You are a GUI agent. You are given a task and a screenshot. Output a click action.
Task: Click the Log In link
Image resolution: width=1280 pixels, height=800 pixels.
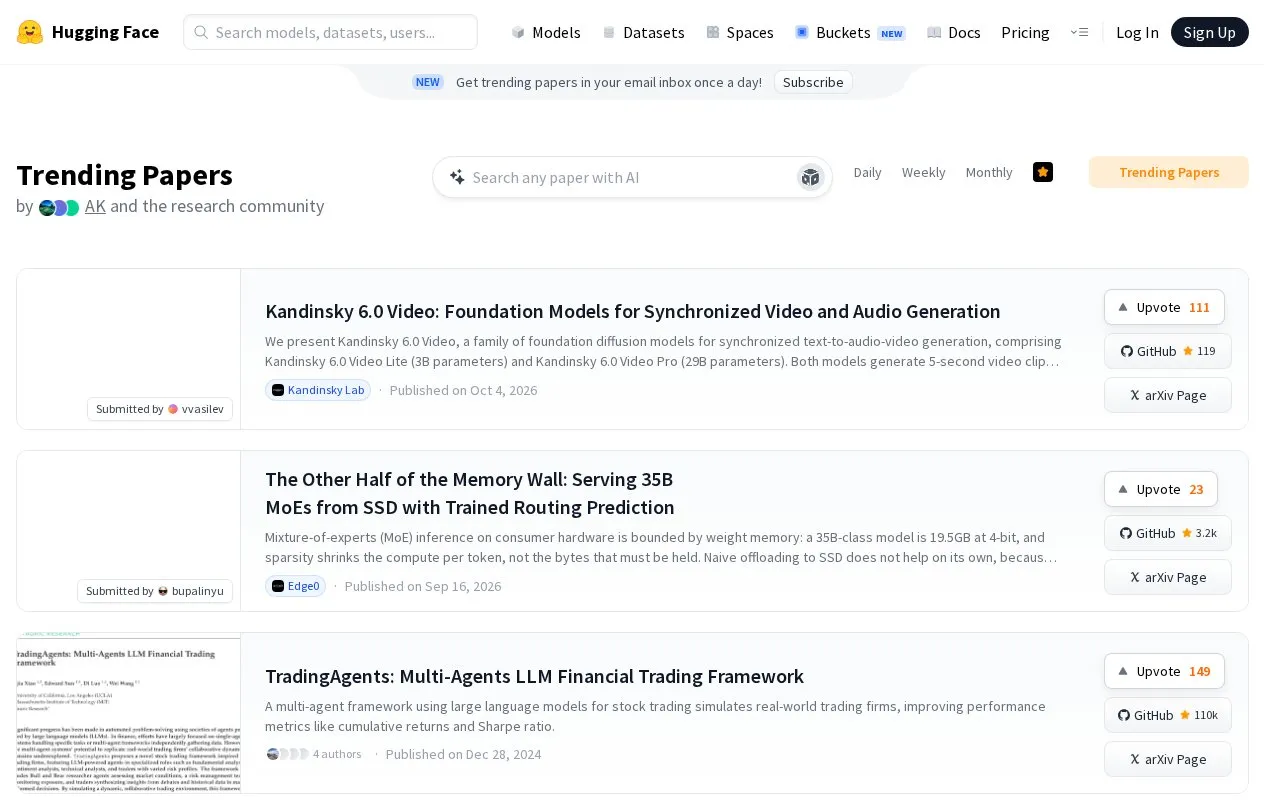[x=1137, y=32]
